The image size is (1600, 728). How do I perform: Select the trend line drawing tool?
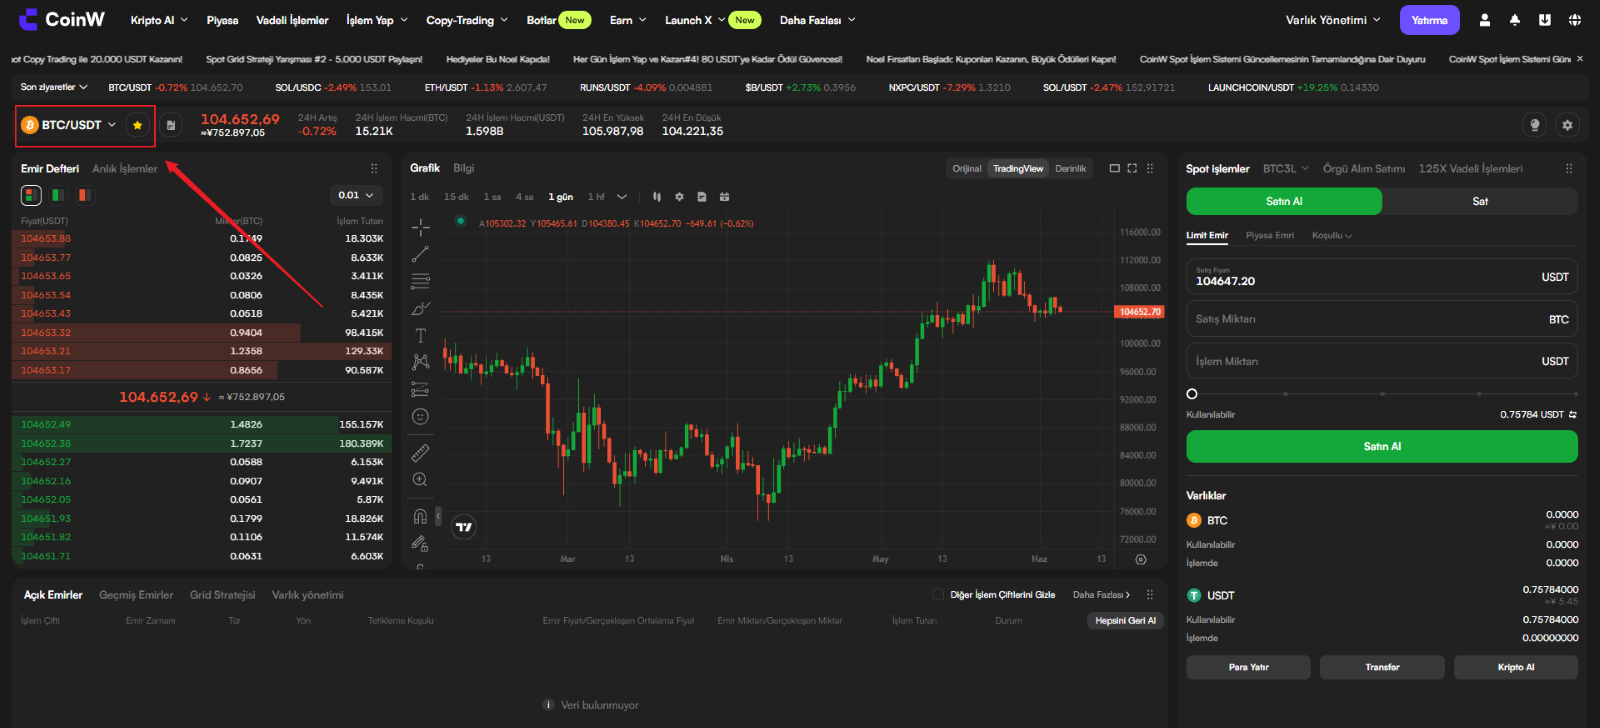coord(421,254)
